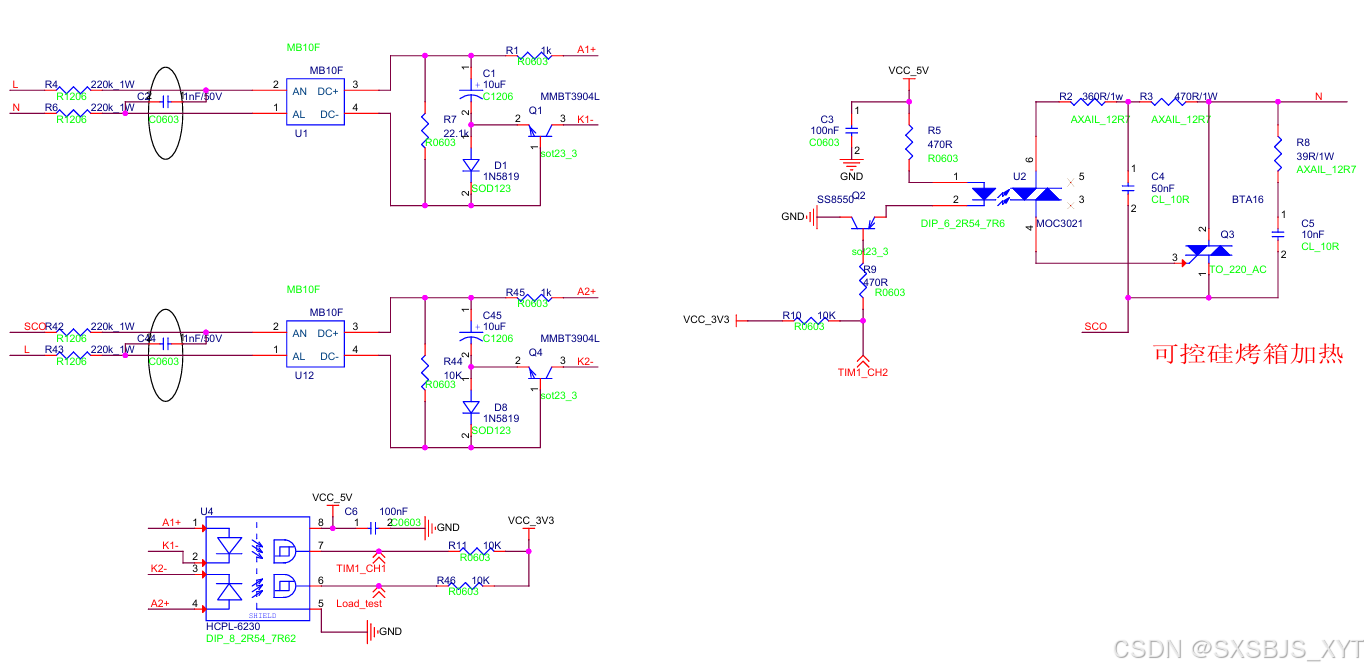The image size is (1368, 672).
Task: Select the MOC3021 part name text
Action: coord(1059,223)
